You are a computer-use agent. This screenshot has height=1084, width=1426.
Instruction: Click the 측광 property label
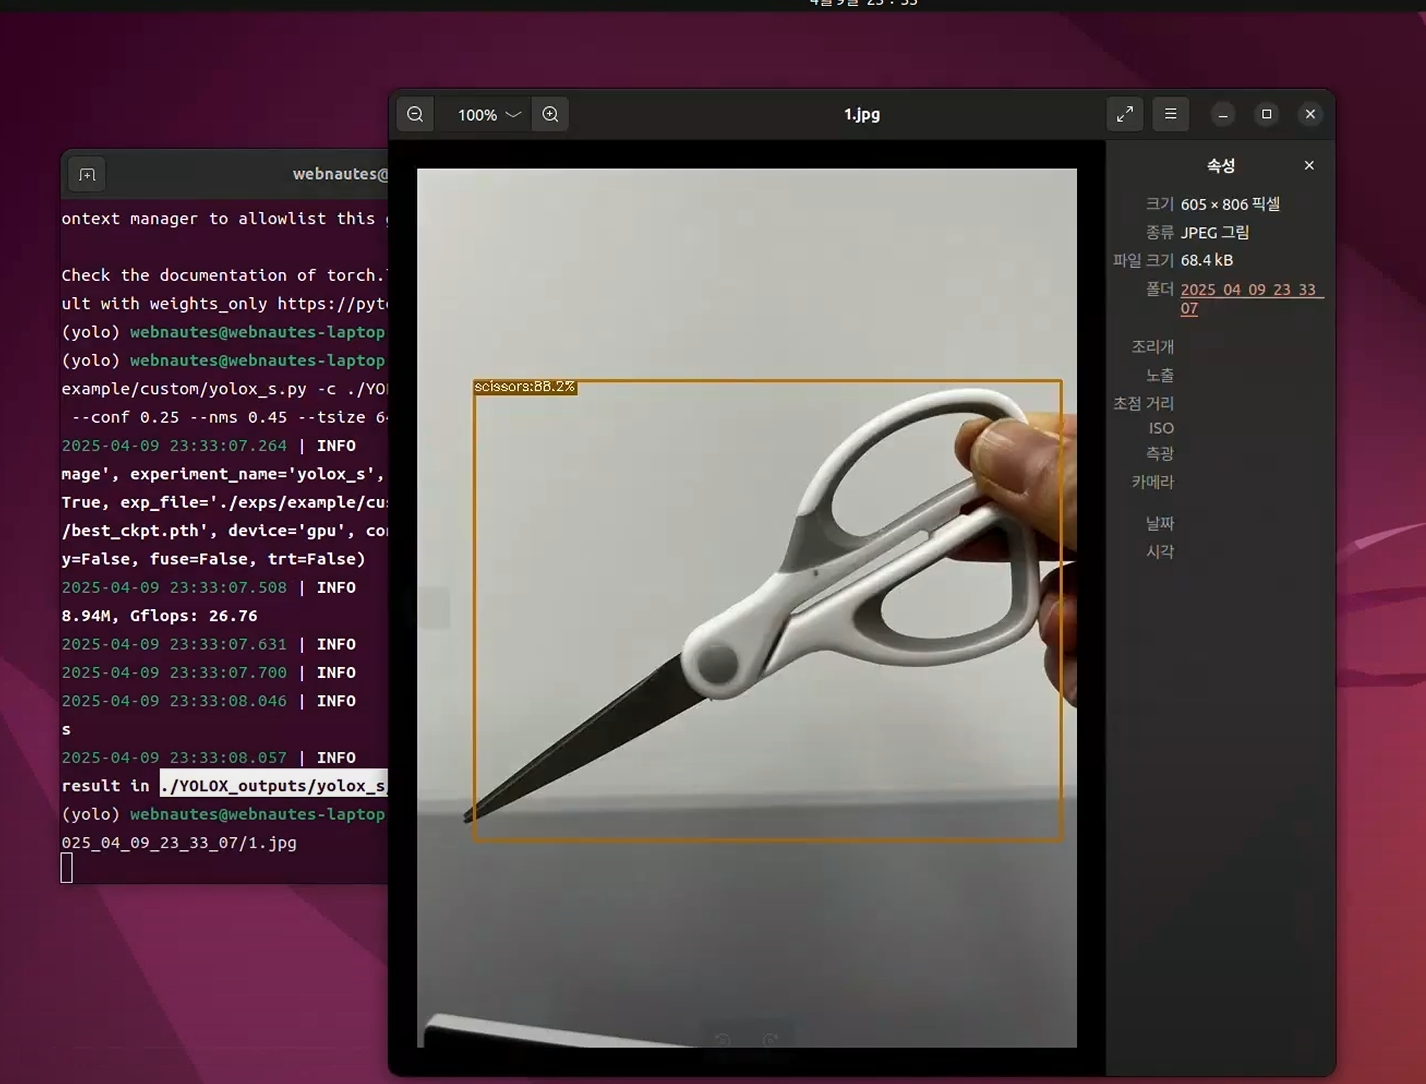1160,453
